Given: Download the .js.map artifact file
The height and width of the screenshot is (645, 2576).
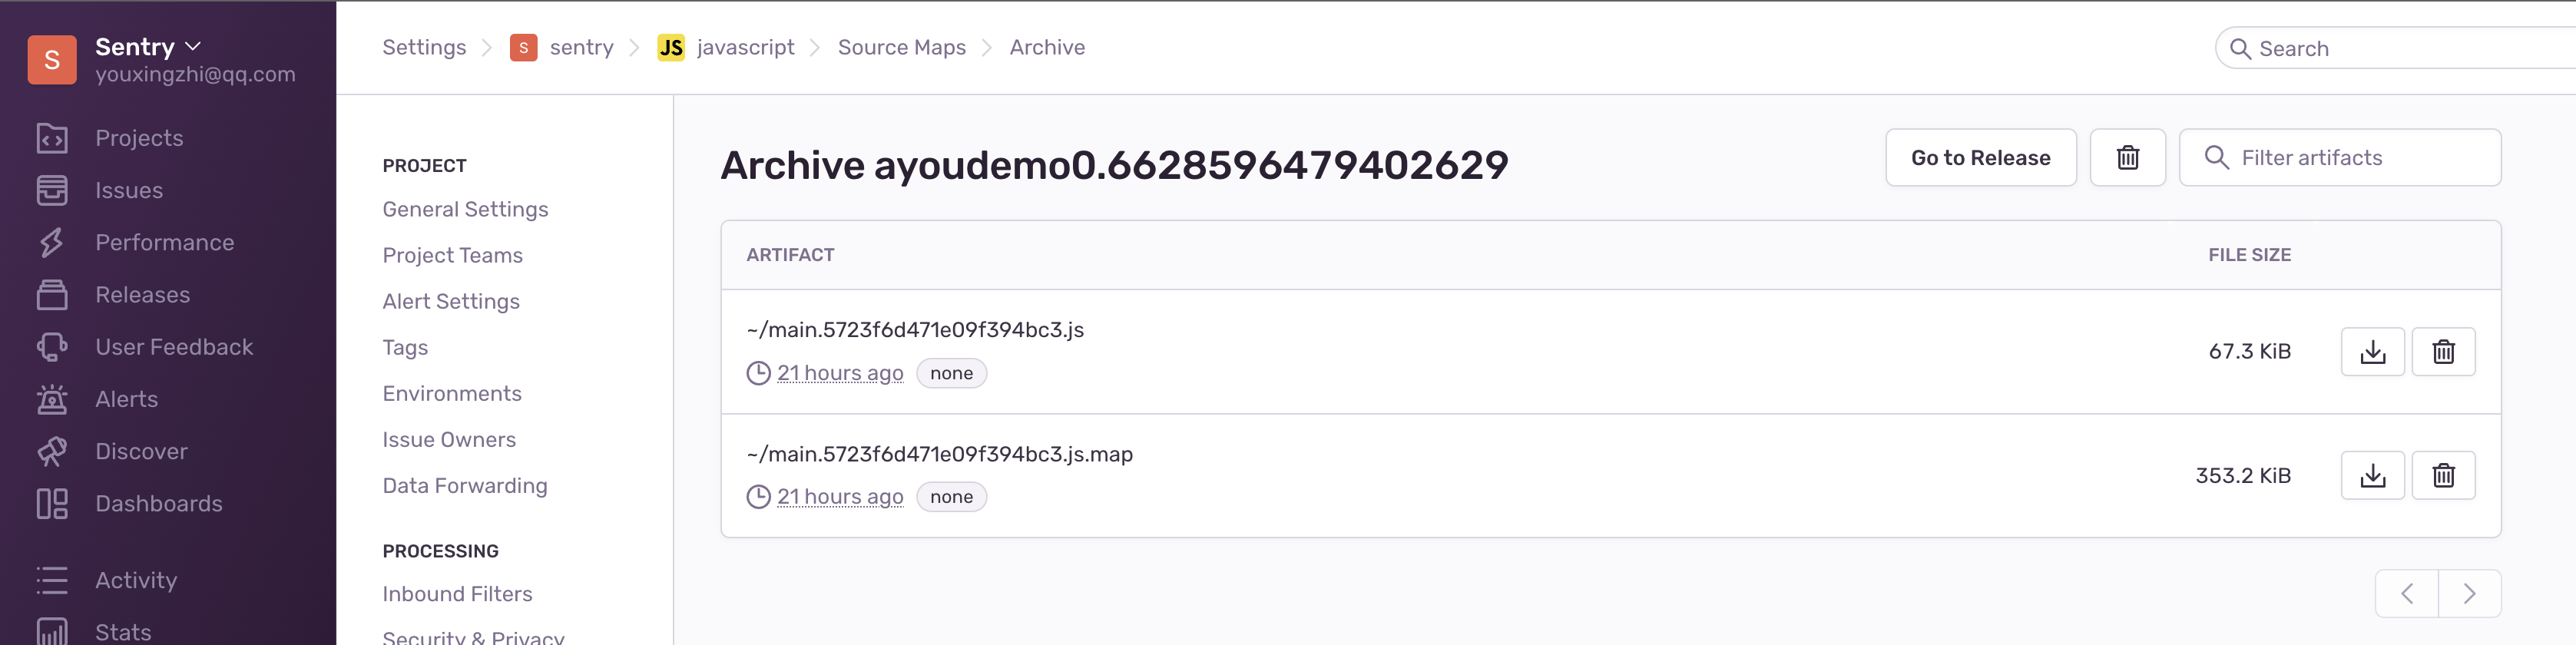Looking at the screenshot, I should 2372,475.
